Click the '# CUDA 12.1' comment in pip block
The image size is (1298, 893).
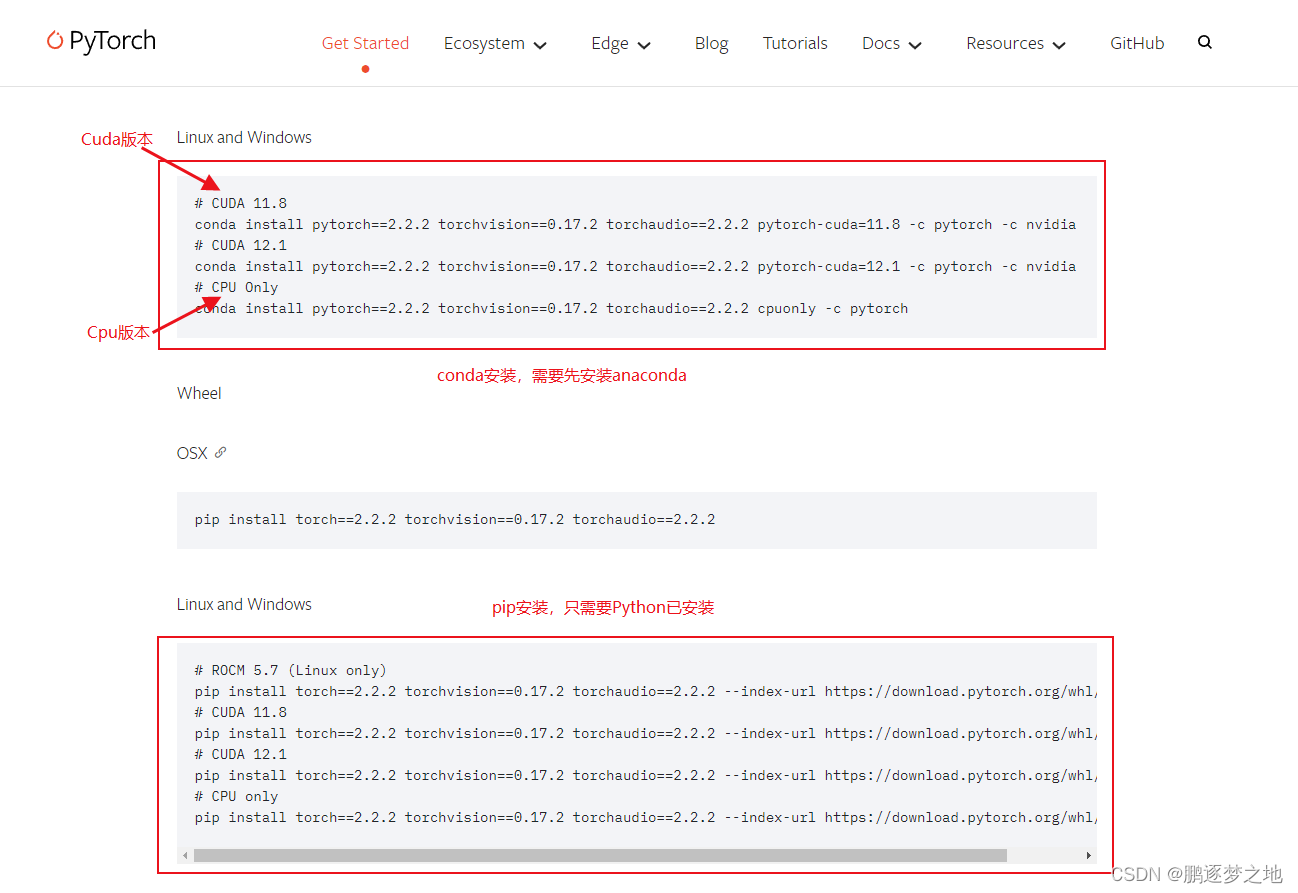(x=241, y=754)
